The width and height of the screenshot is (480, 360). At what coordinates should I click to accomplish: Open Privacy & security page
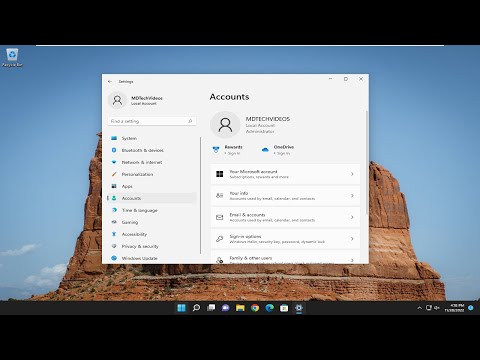pyautogui.click(x=152, y=246)
